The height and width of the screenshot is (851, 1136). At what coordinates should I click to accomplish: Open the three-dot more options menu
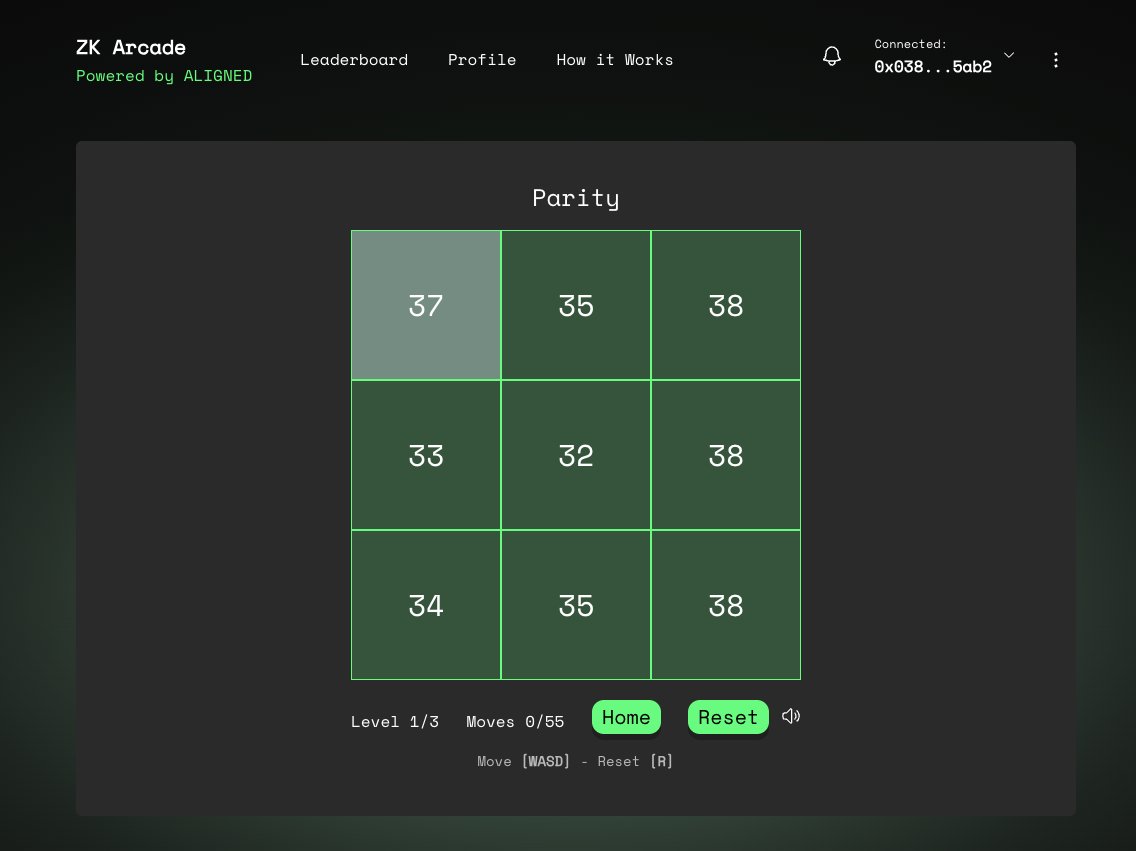tap(1056, 60)
